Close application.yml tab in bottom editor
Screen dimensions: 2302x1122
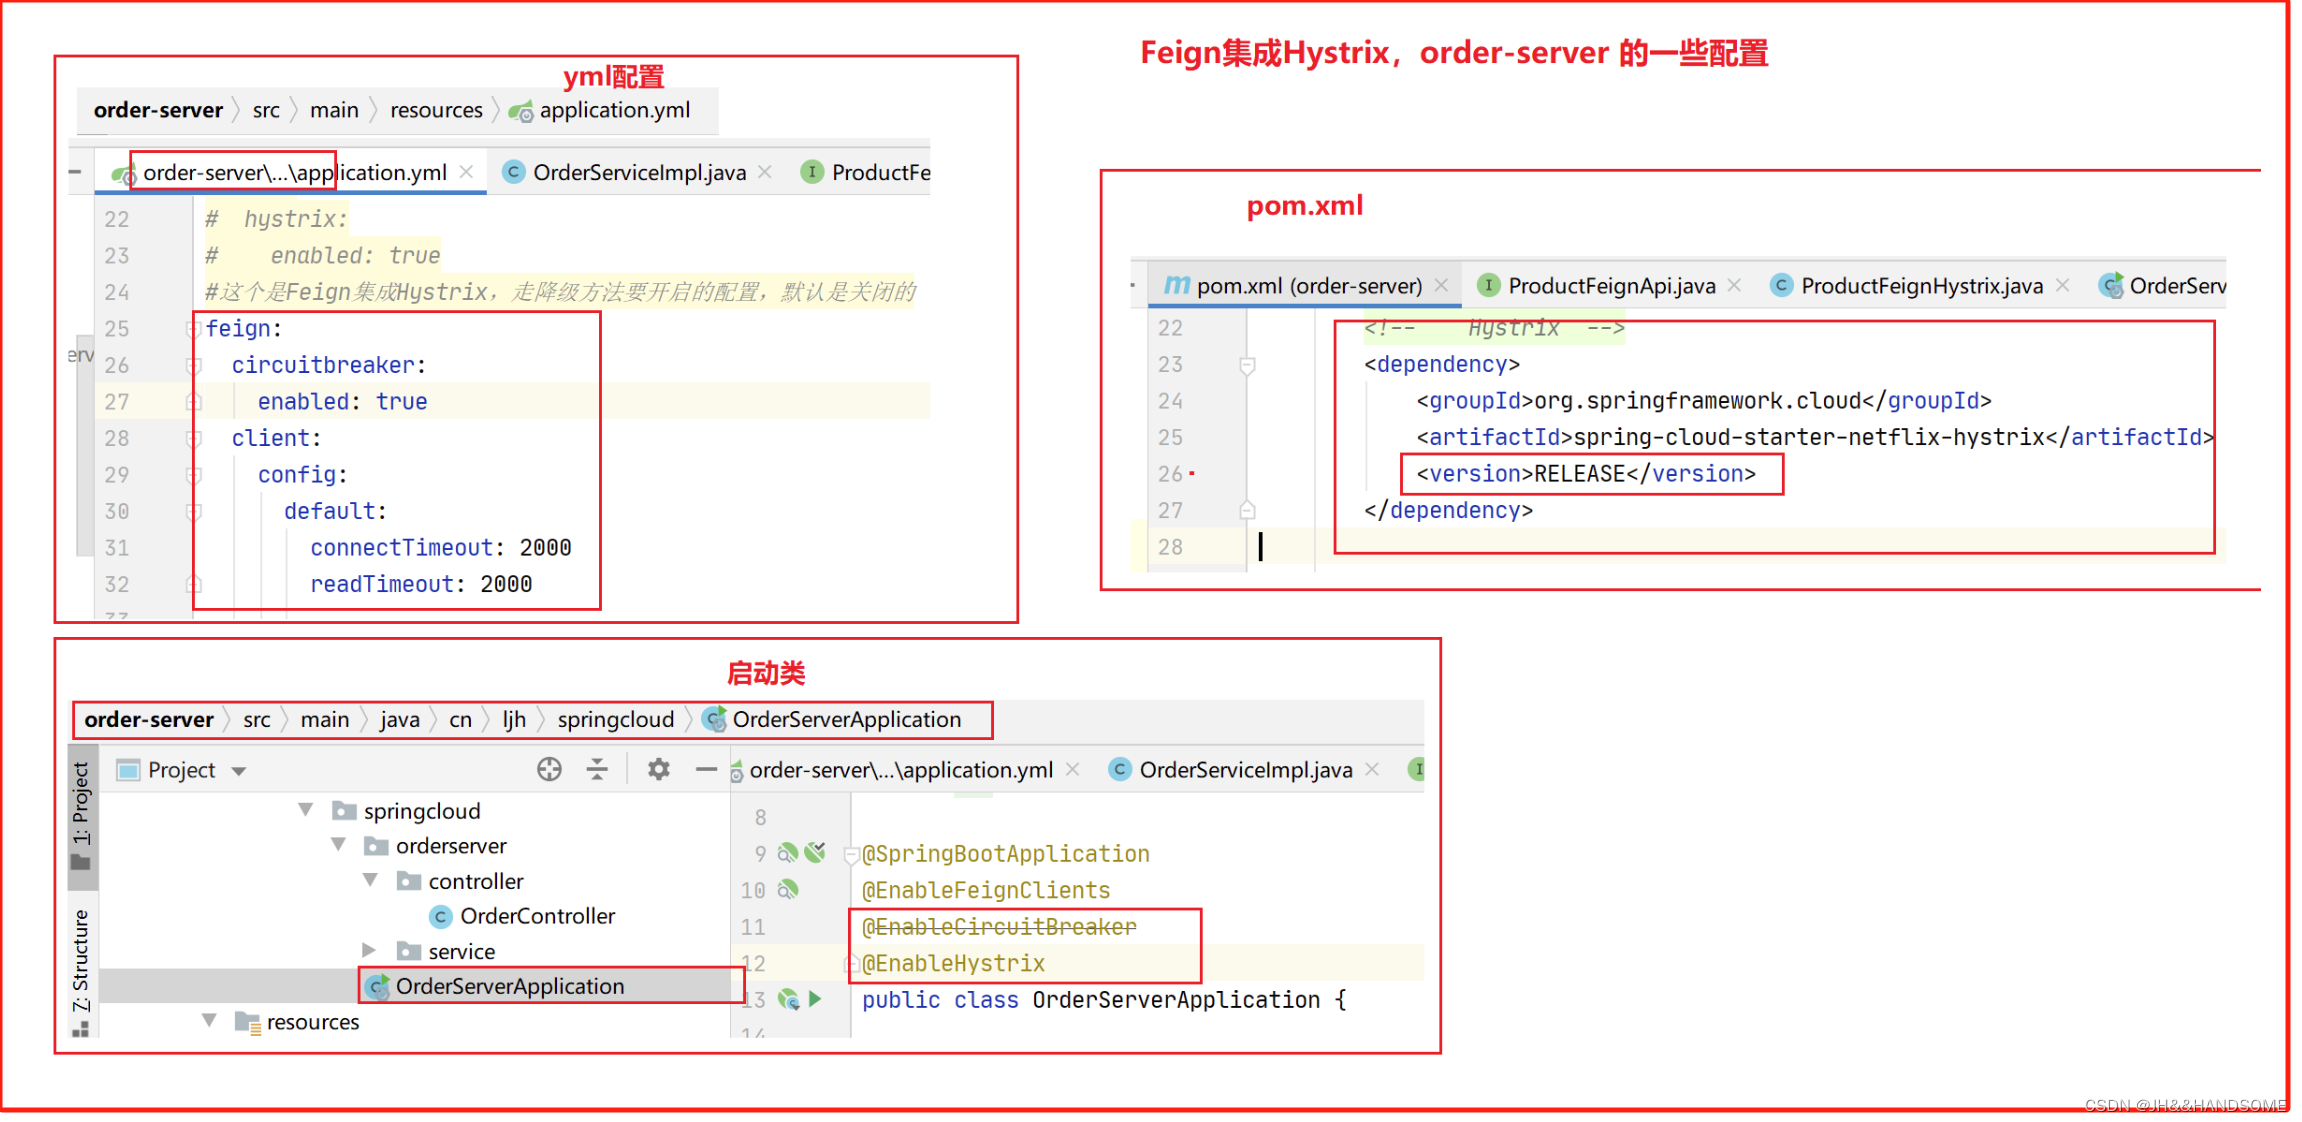pos(1072,769)
